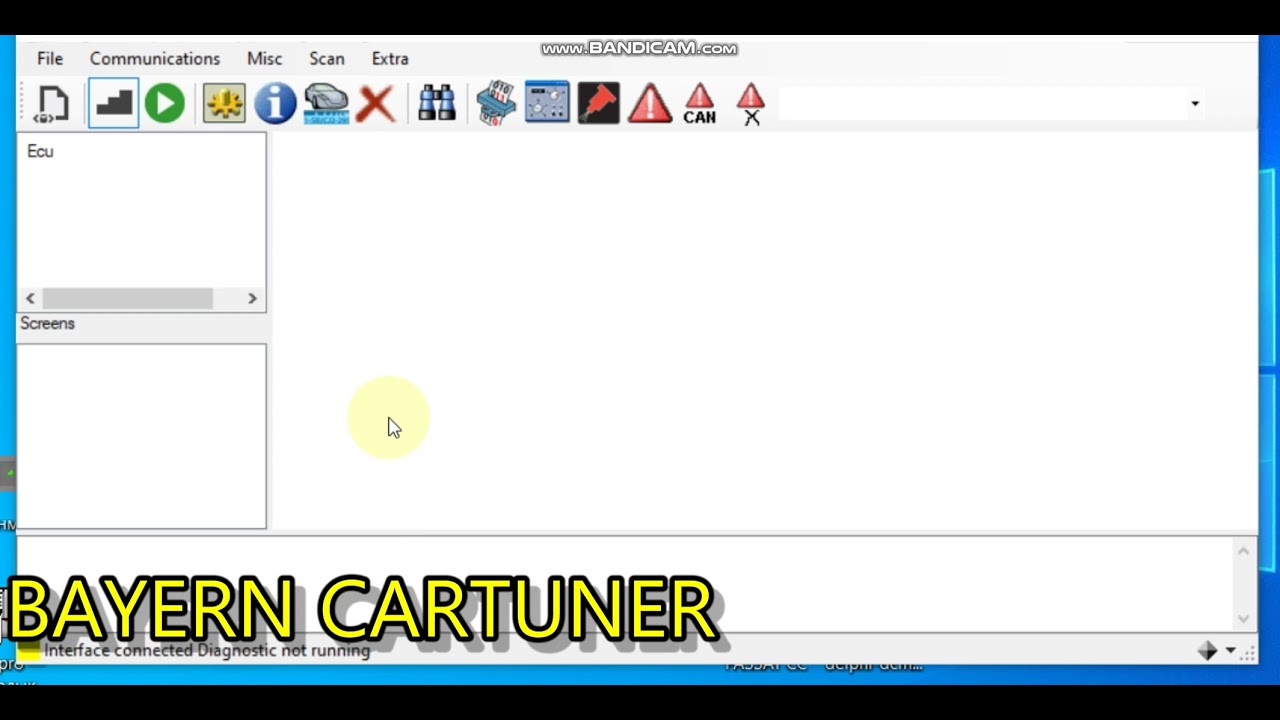Click the new document toolbar icon
Image resolution: width=1280 pixels, height=720 pixels.
point(51,104)
